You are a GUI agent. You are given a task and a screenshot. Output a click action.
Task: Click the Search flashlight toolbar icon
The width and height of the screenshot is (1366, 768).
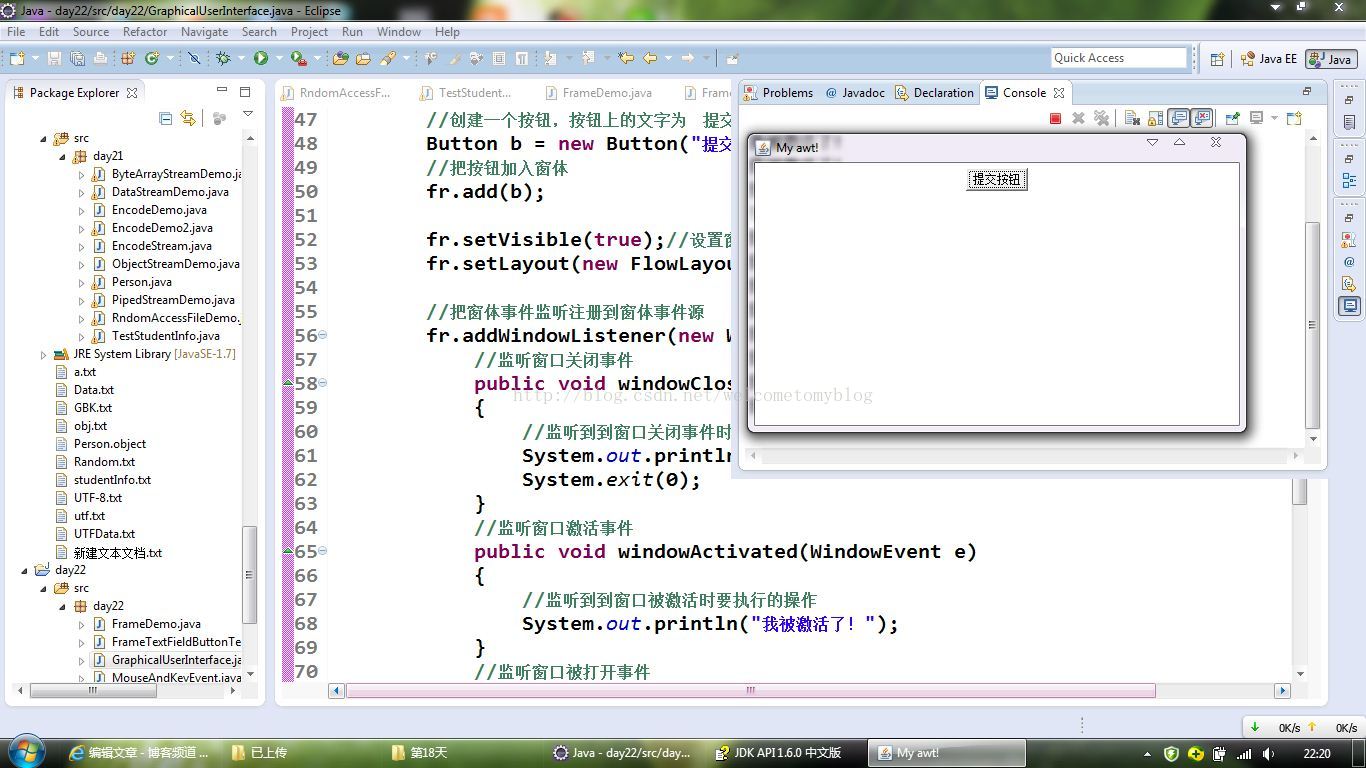388,58
